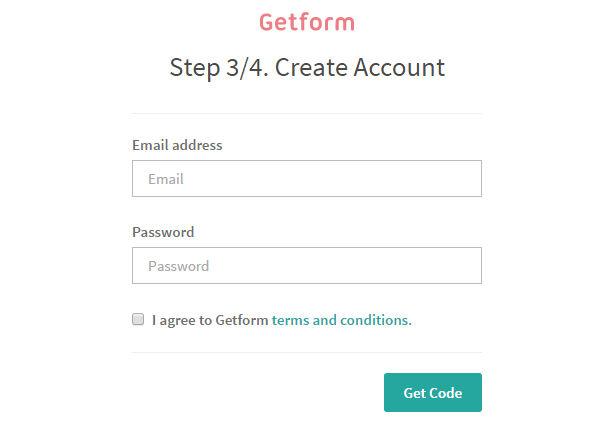Click the right end of the Password box

tap(472, 265)
